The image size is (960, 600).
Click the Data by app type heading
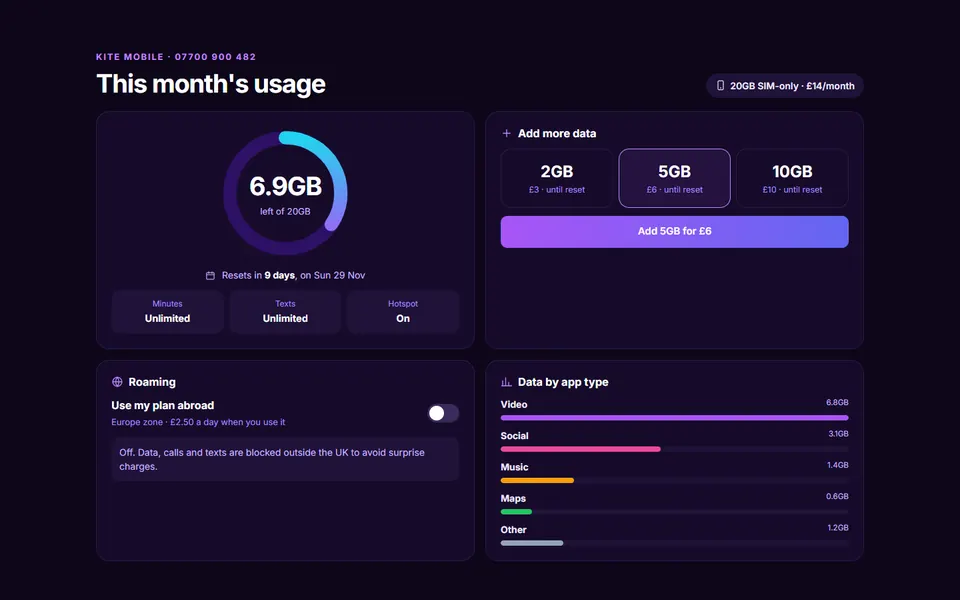point(563,382)
